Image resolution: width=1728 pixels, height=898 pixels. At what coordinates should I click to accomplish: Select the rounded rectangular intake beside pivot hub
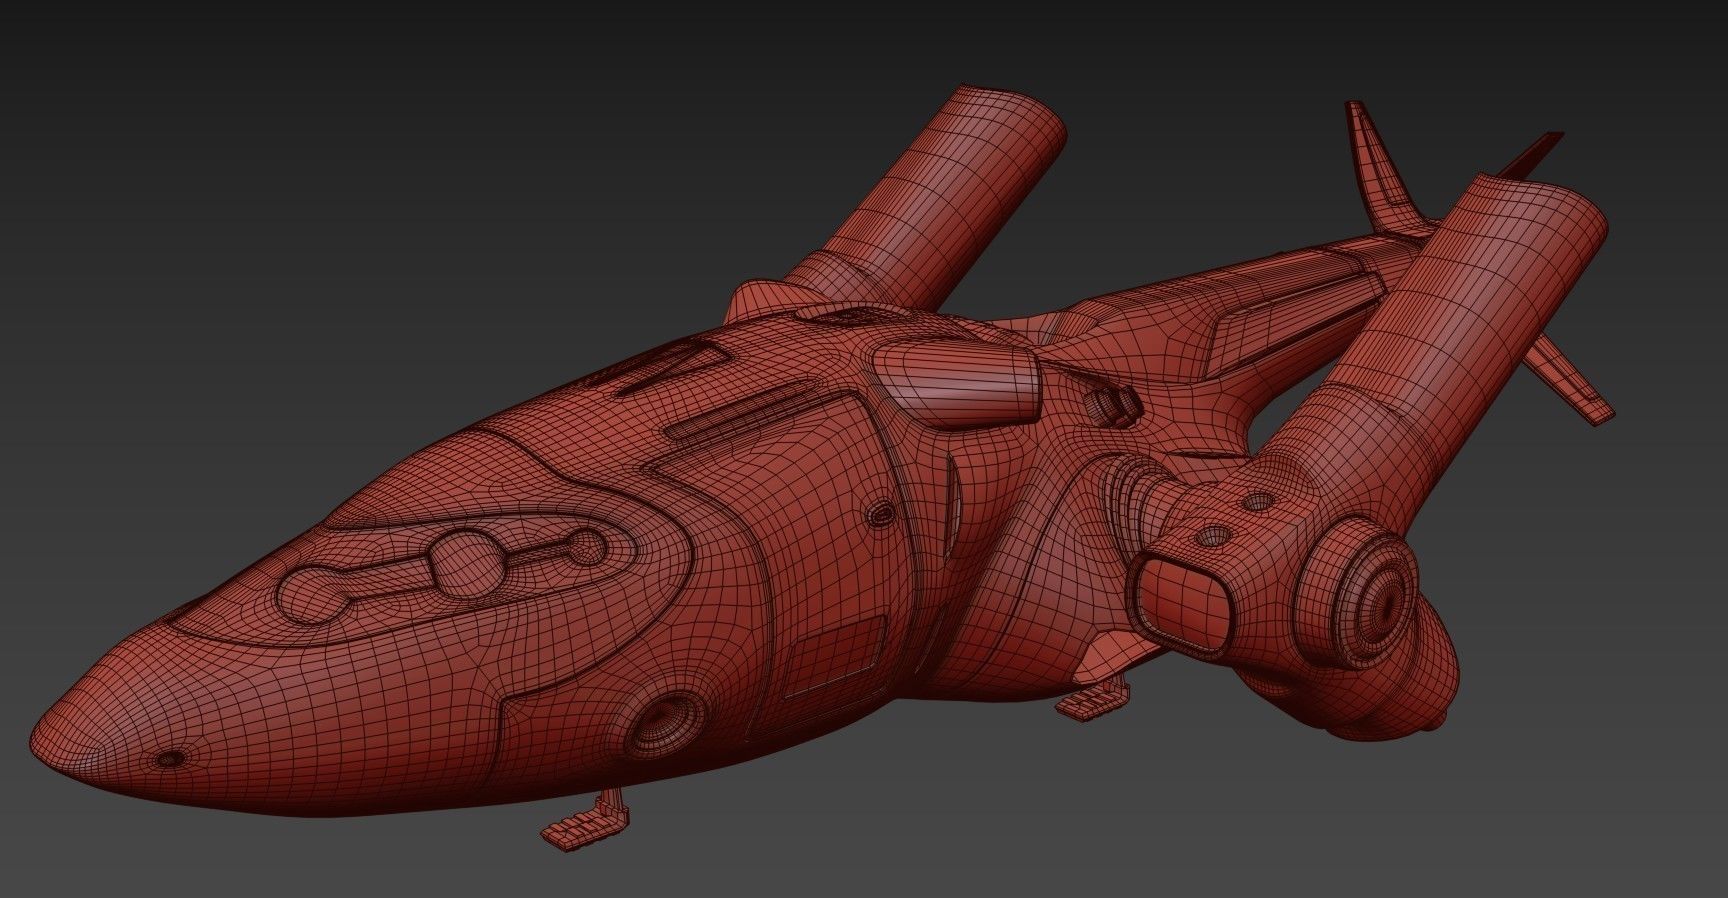1182,603
